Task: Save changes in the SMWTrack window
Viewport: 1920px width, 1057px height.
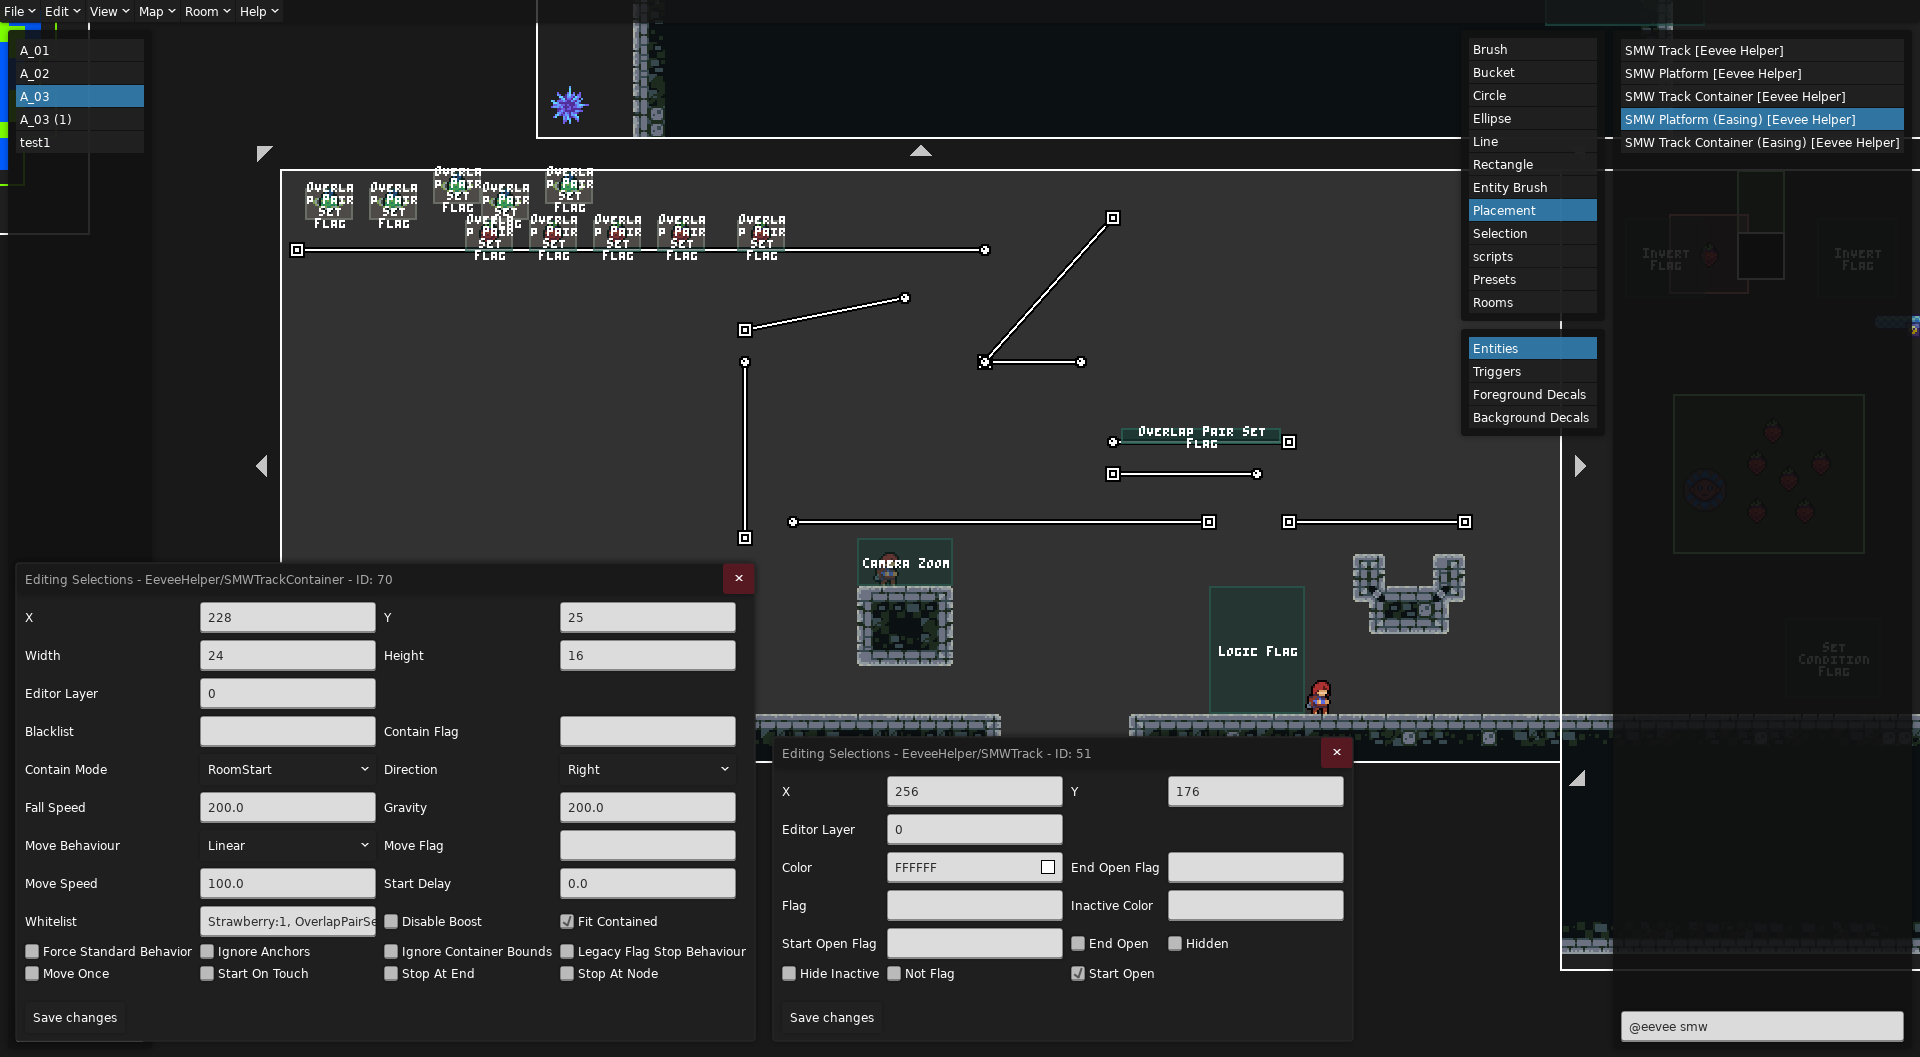Action: click(x=832, y=1018)
